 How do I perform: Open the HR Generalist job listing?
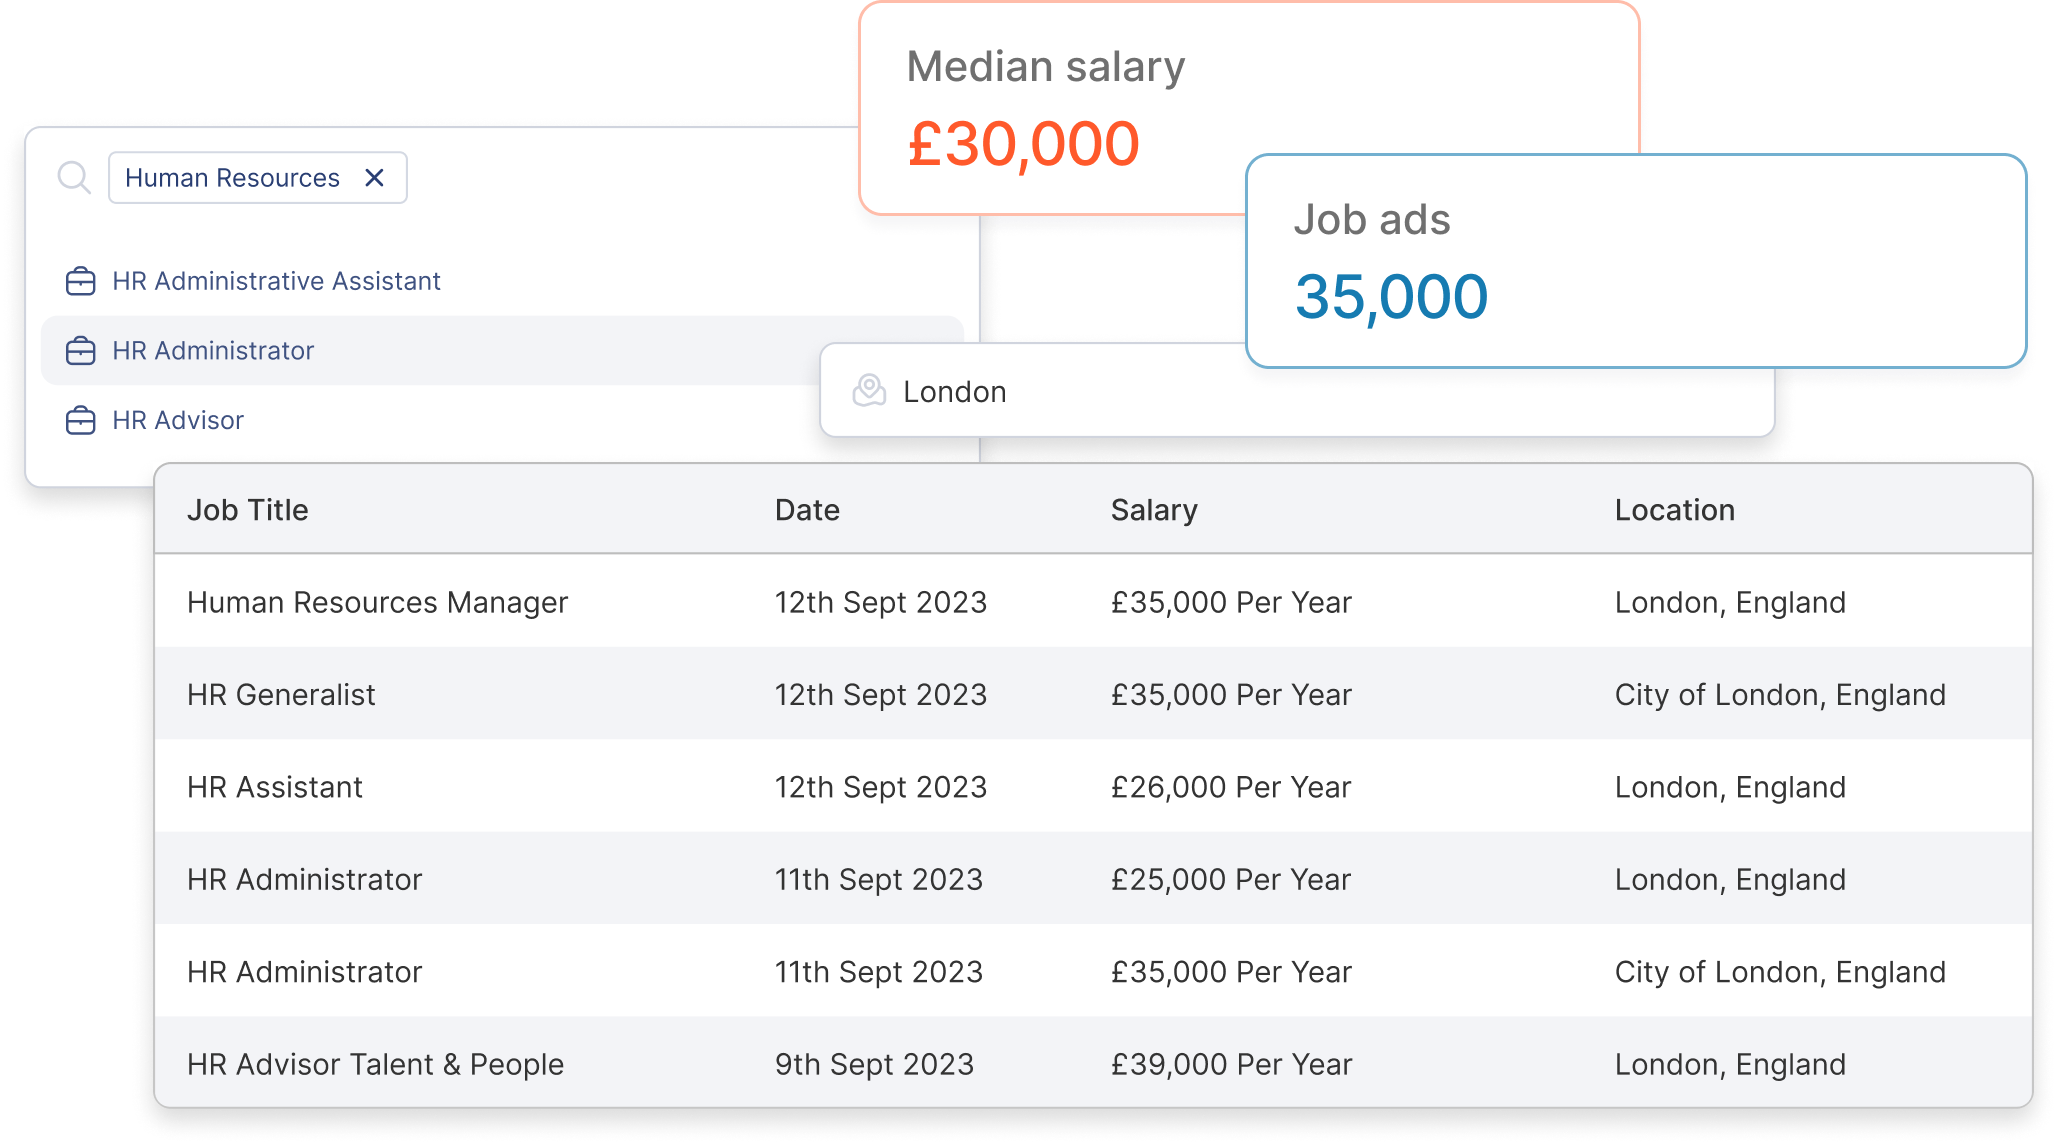[281, 695]
